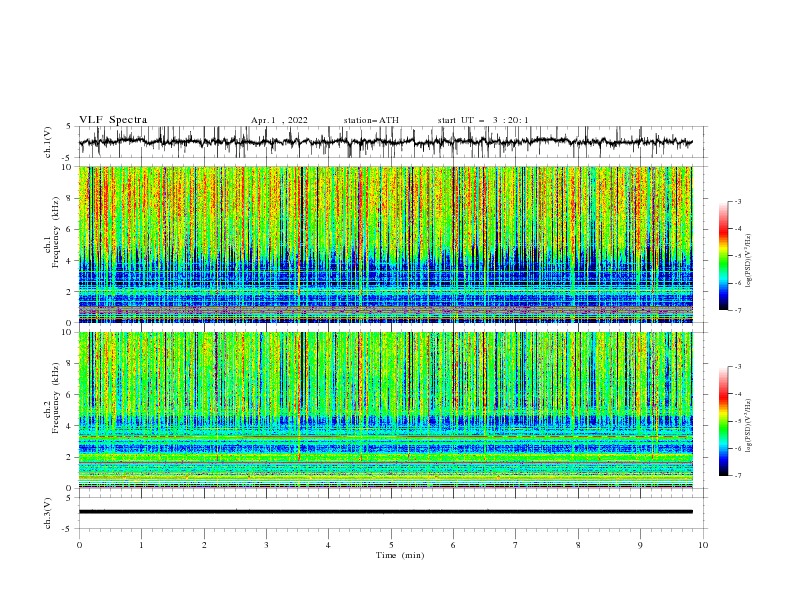The width and height of the screenshot is (792, 612).
Task: Click time axis tick label "3"
Action: tap(266, 545)
